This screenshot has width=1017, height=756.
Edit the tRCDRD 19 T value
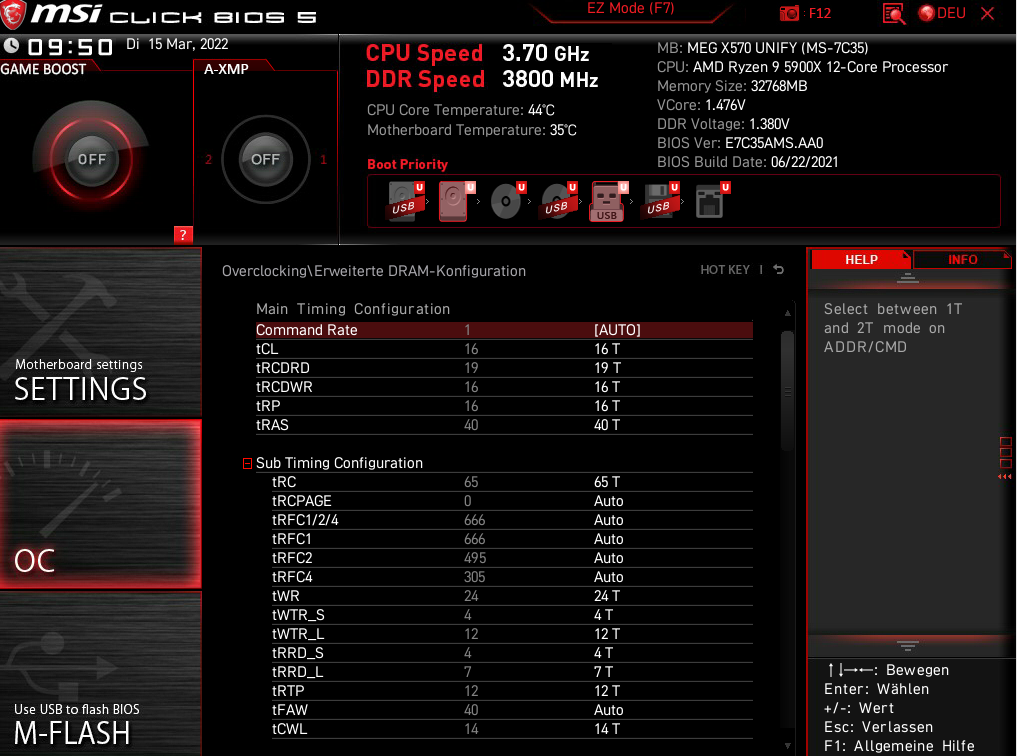[607, 368]
